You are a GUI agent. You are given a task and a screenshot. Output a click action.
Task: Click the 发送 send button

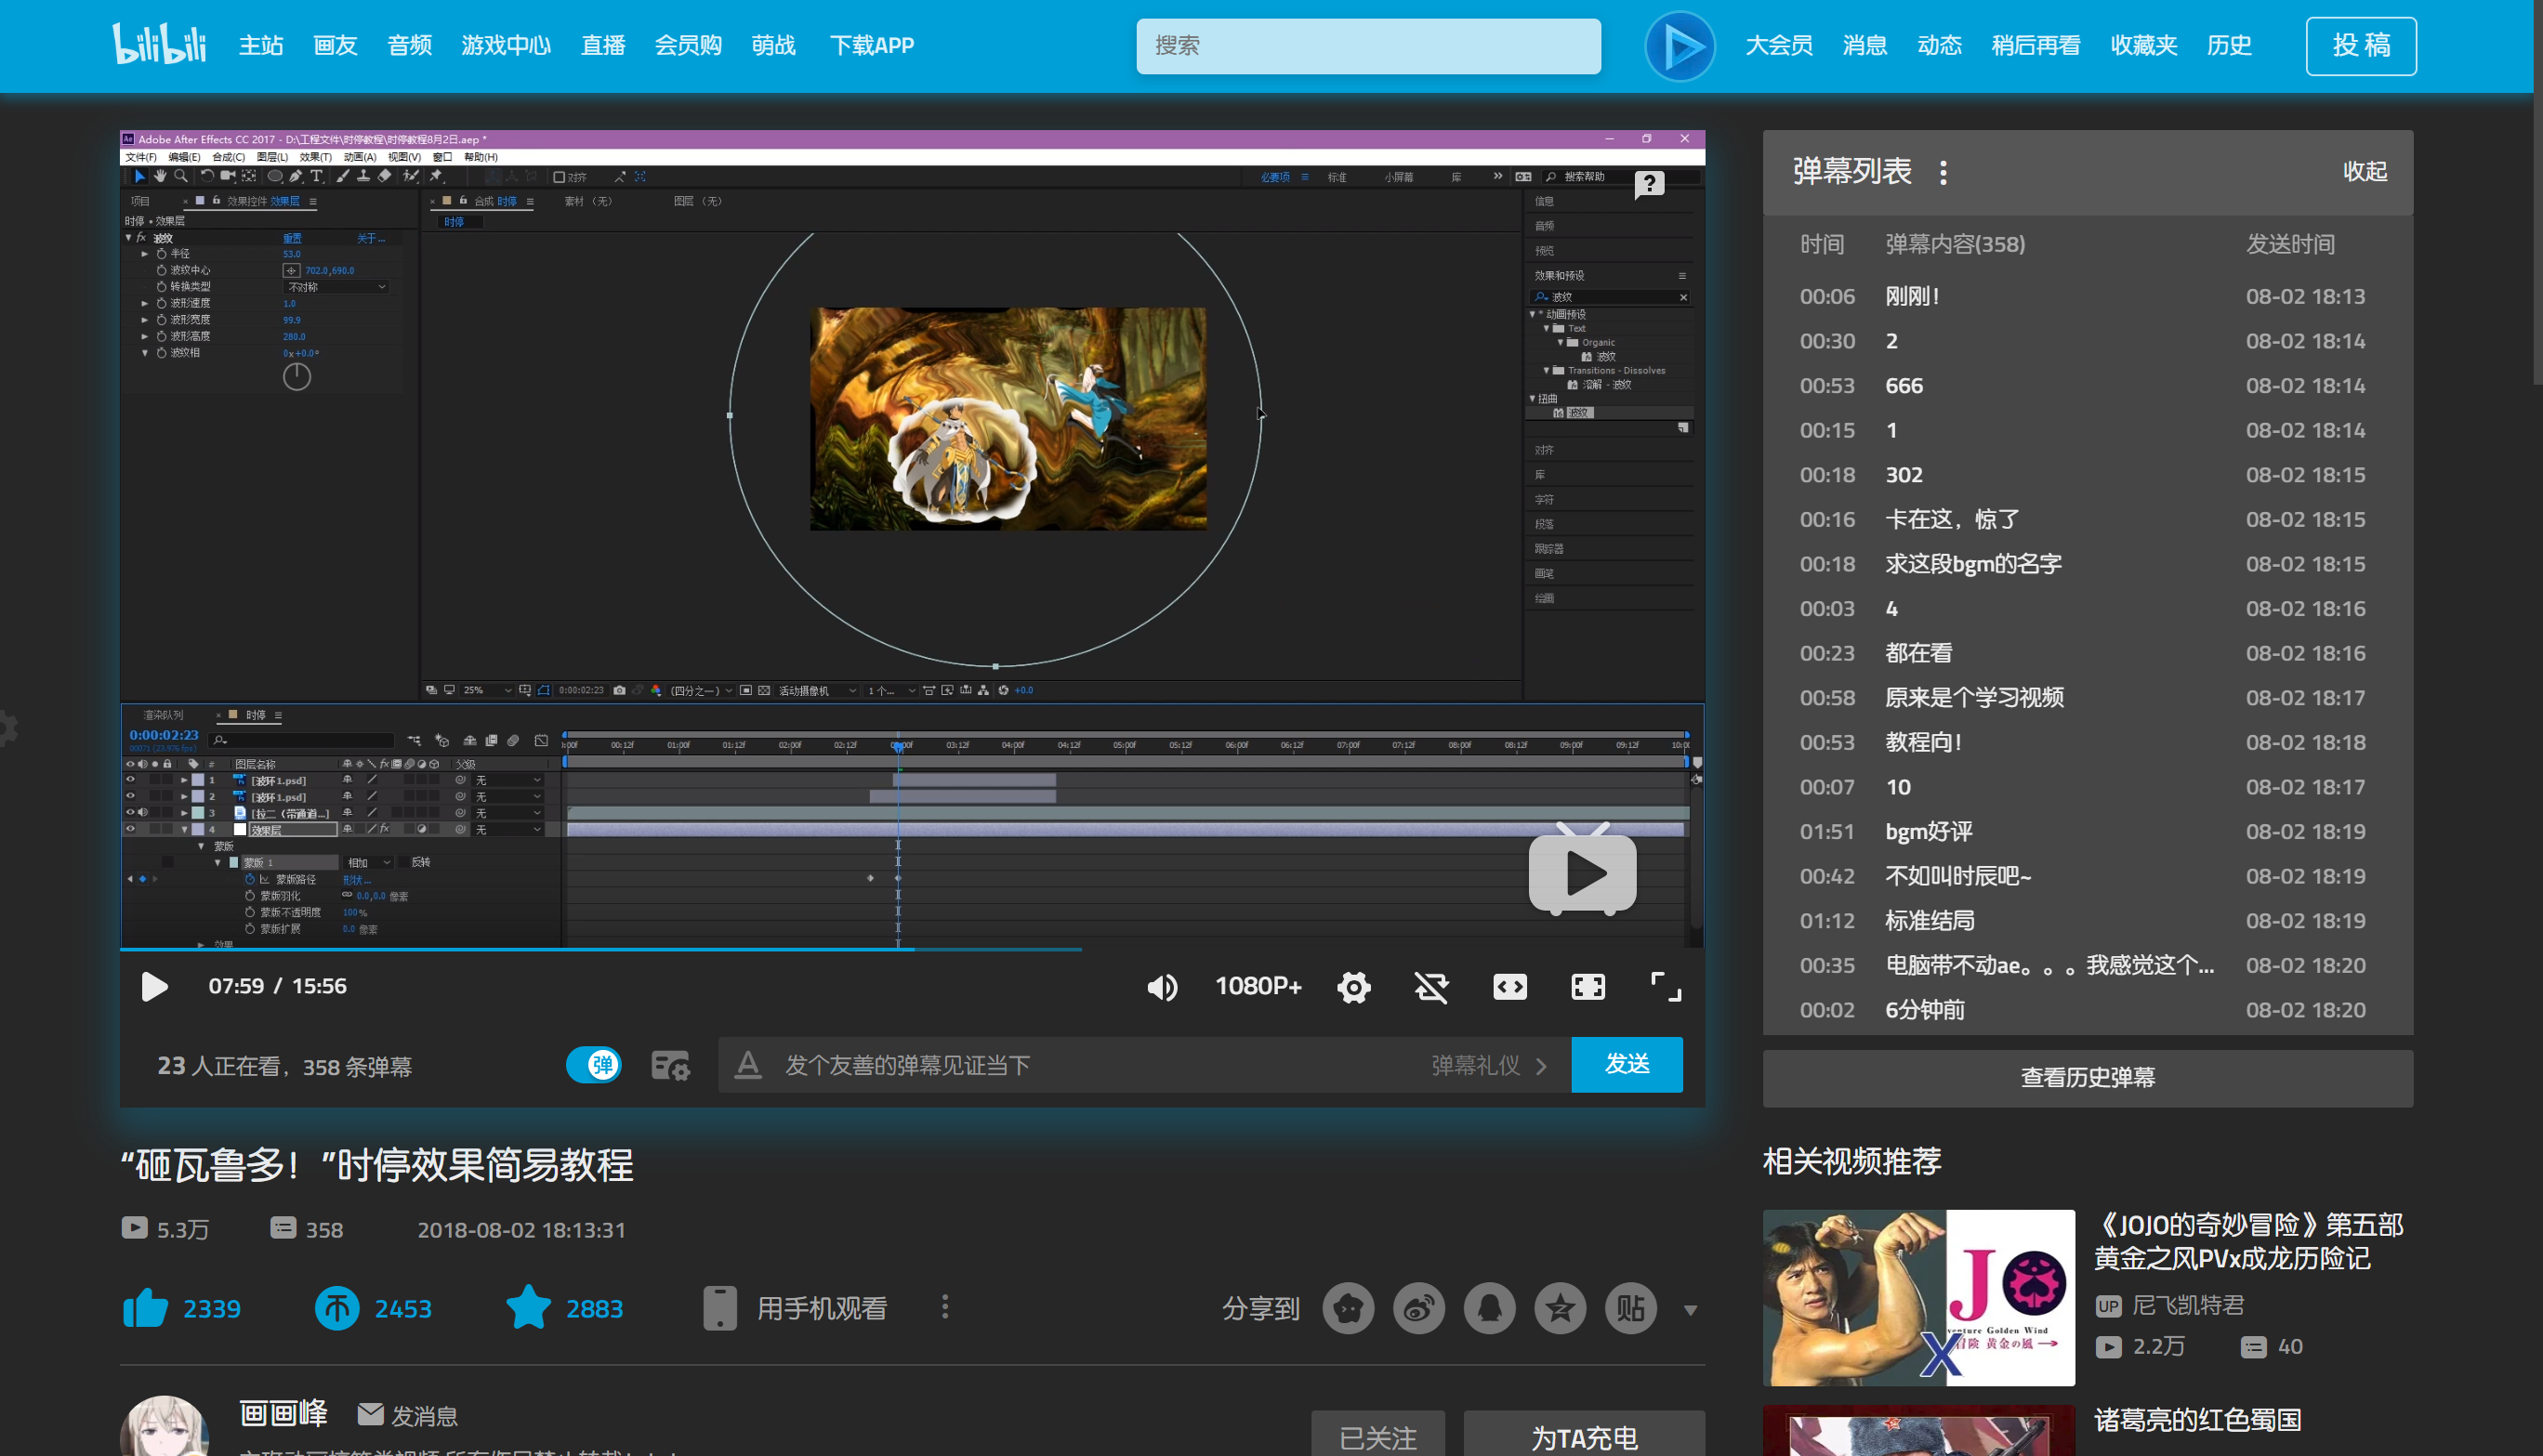click(1626, 1064)
